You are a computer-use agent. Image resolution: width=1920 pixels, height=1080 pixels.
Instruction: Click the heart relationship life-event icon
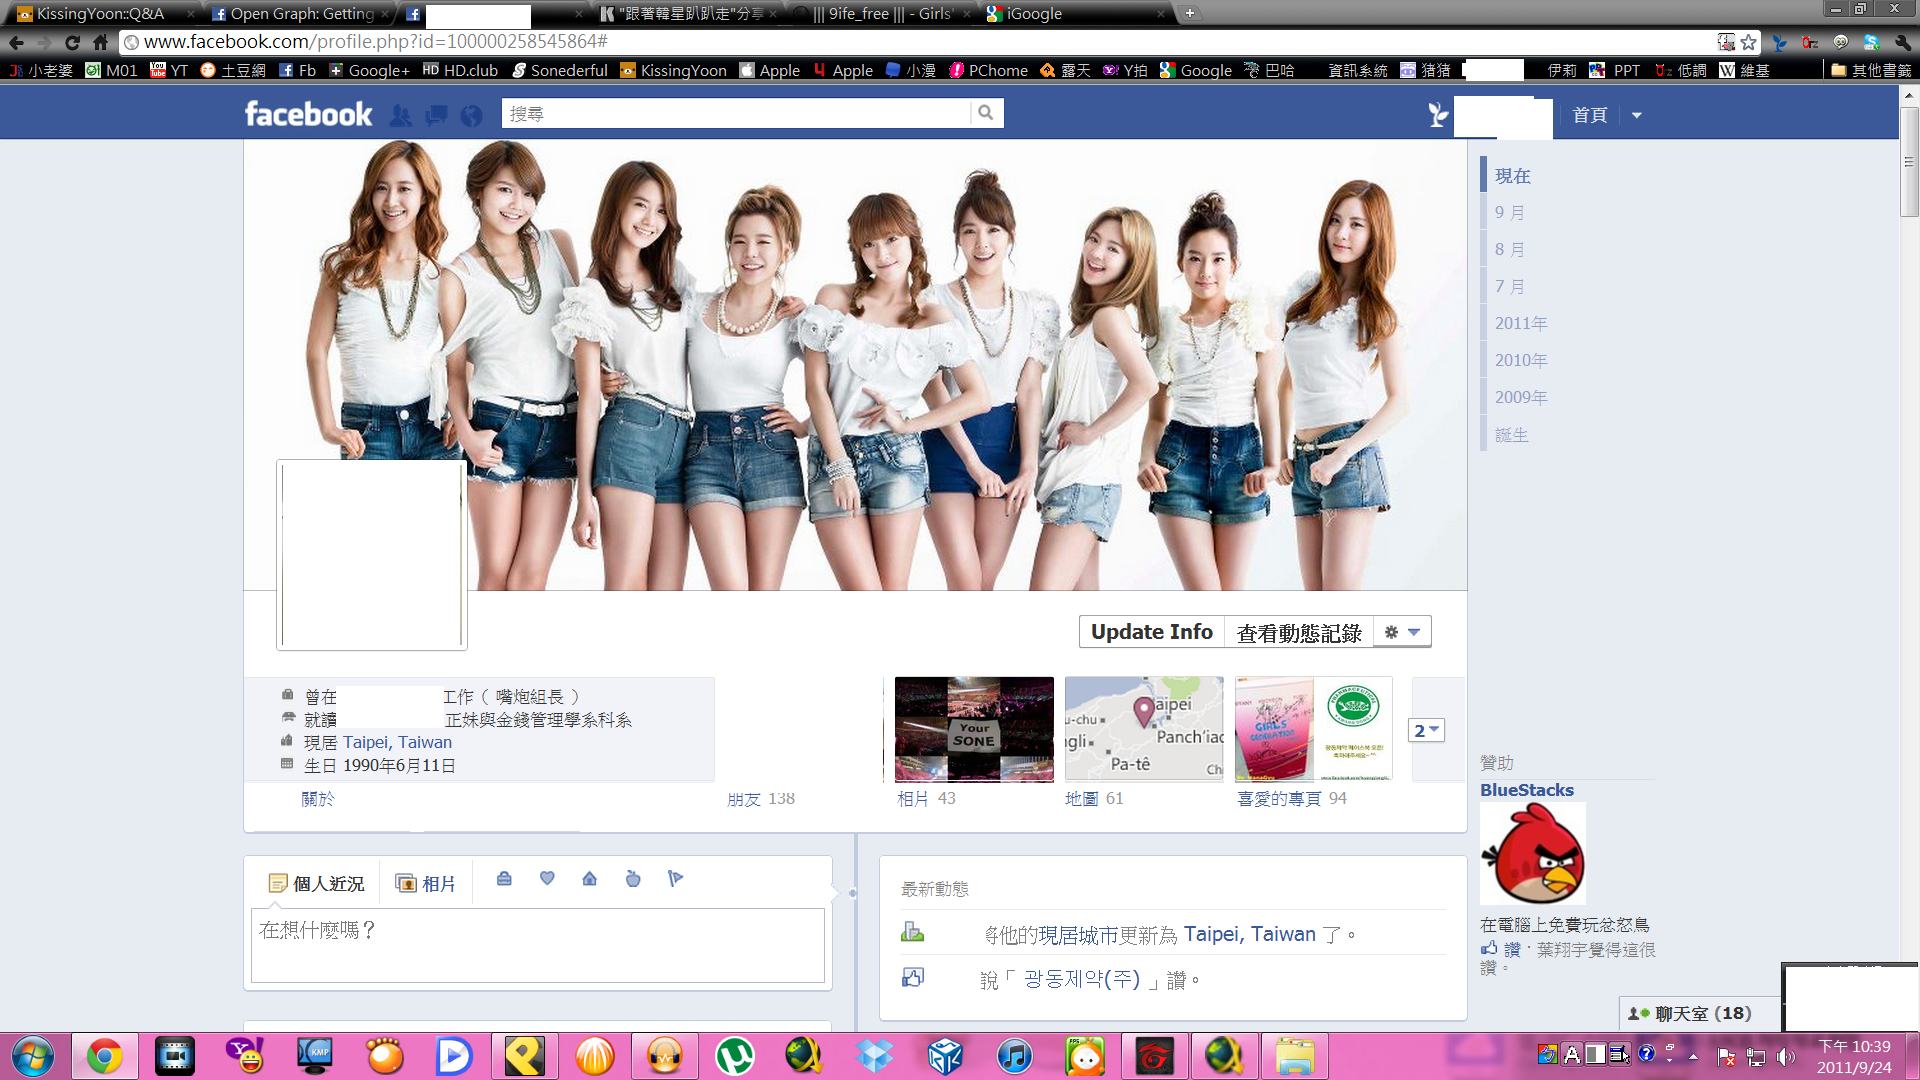point(547,879)
